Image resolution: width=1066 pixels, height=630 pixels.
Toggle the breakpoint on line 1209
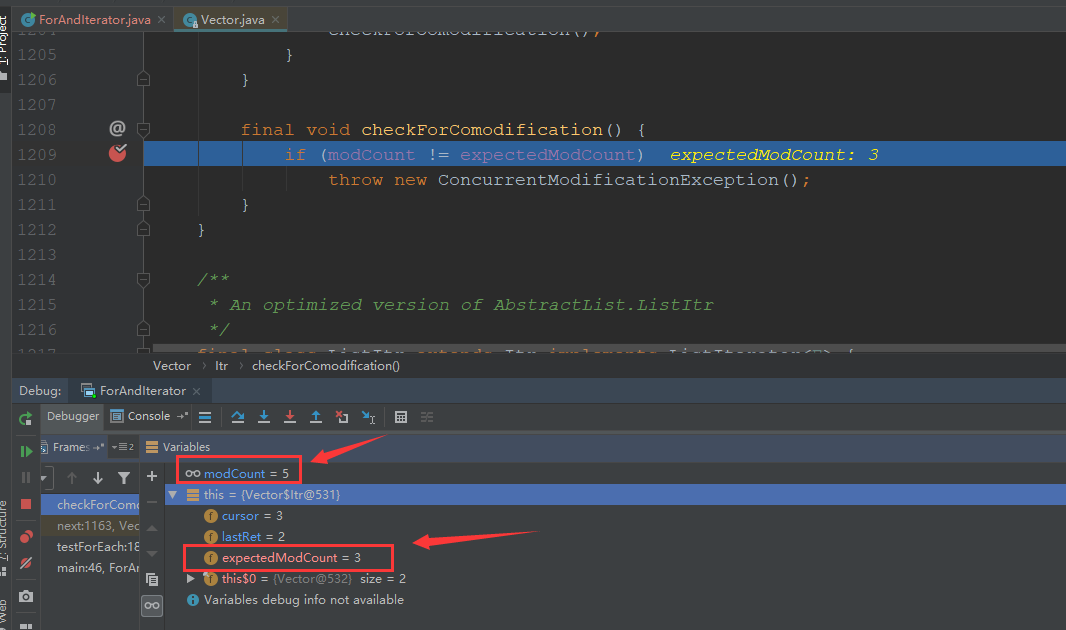(117, 153)
